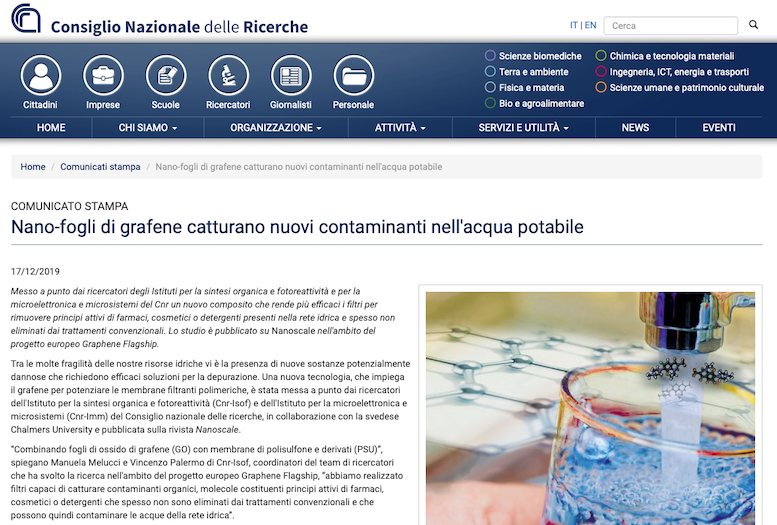
Task: Open the Giornalisti newspaper icon
Action: coord(291,75)
